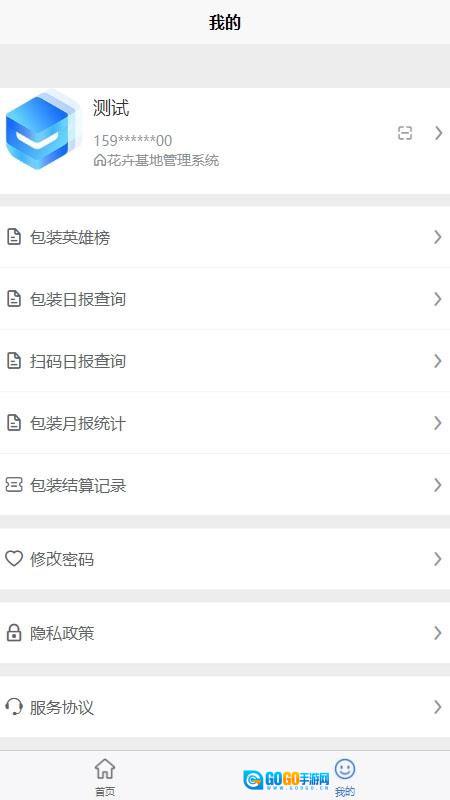The height and width of the screenshot is (800, 450).
Task: Open chevron on 修改密码 row
Action: 437,559
